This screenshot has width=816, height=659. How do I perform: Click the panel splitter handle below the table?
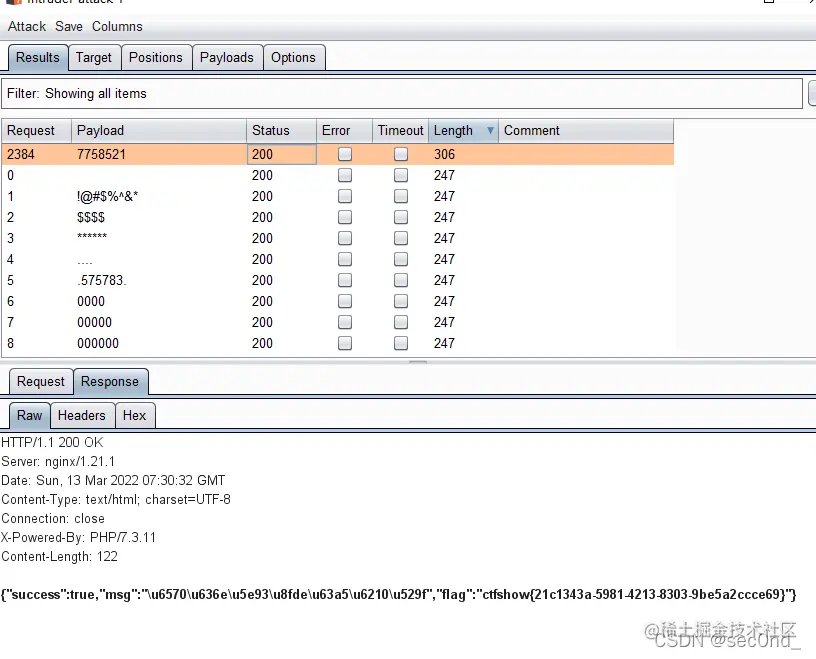coord(417,361)
